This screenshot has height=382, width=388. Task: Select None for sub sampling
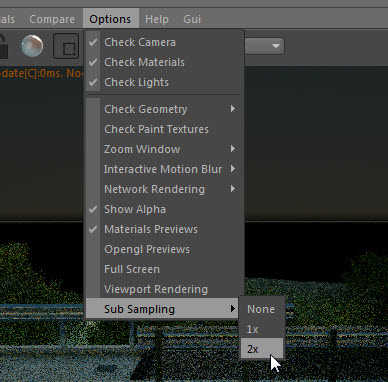[262, 309]
